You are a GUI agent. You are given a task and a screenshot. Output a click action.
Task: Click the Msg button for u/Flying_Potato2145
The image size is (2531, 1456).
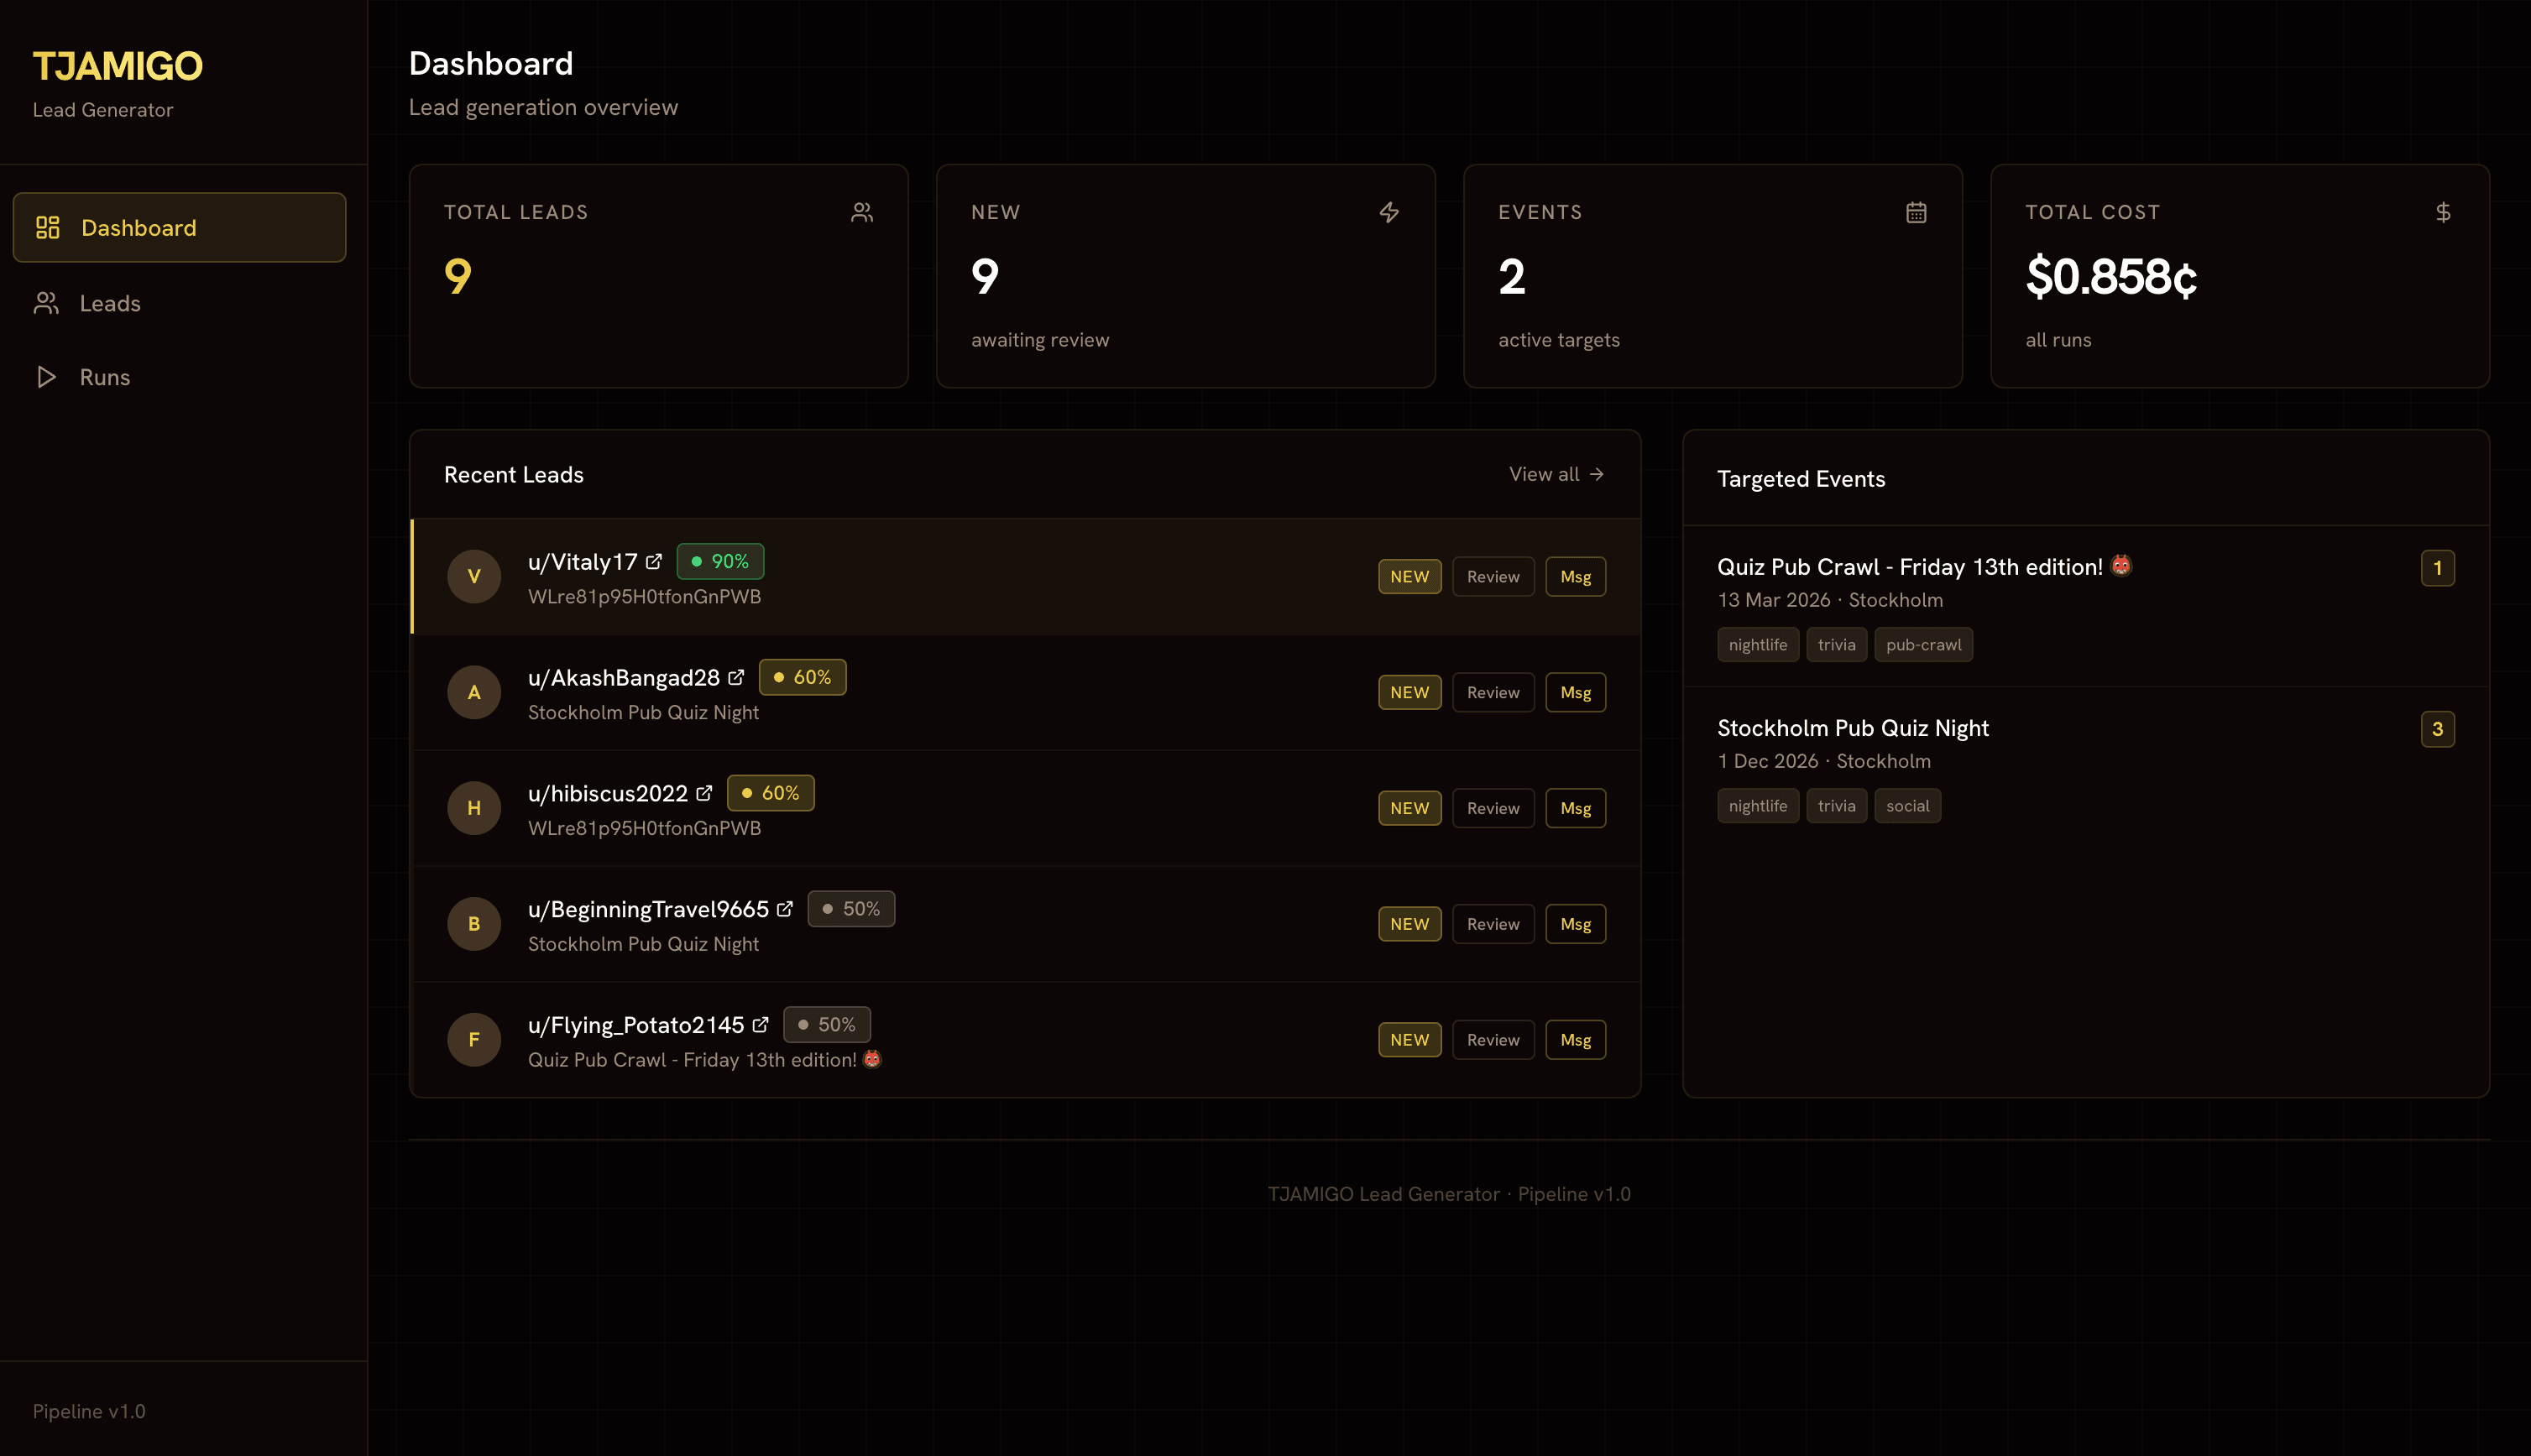click(x=1575, y=1039)
